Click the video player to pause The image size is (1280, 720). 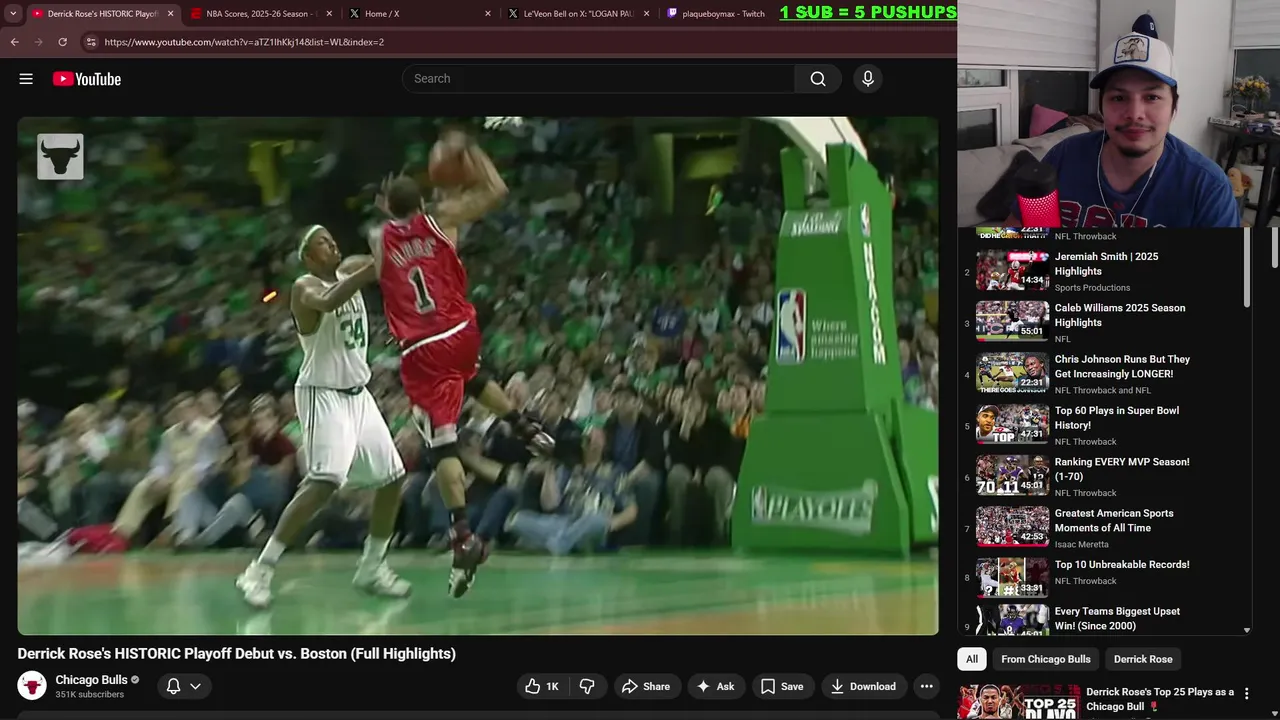[478, 376]
